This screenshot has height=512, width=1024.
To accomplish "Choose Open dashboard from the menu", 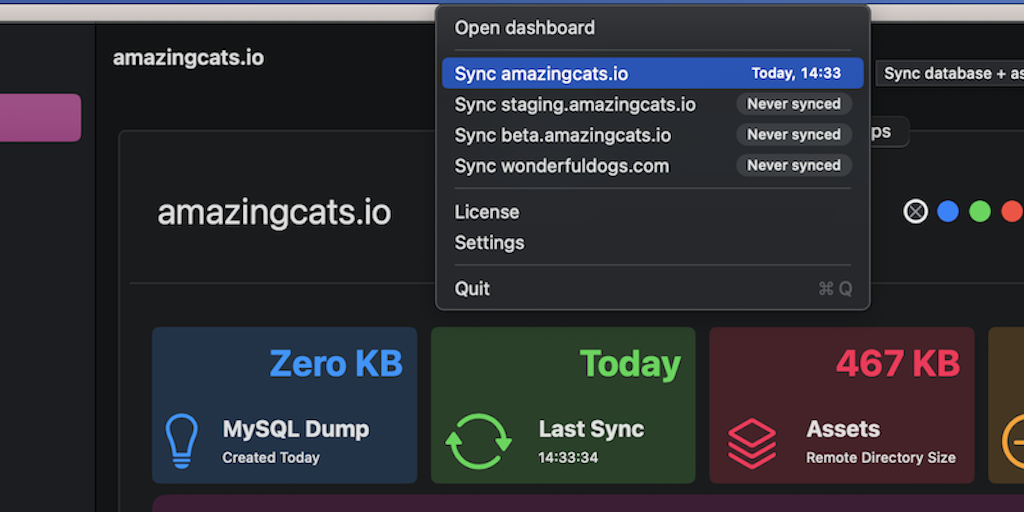I will click(525, 28).
